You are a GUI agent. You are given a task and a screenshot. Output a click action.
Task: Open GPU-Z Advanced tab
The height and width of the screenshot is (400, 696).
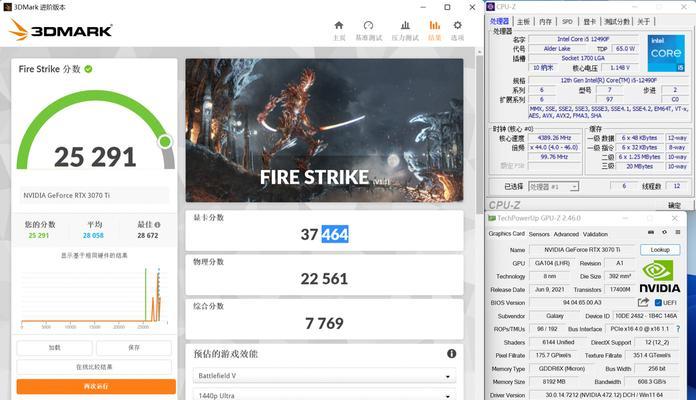pos(566,234)
